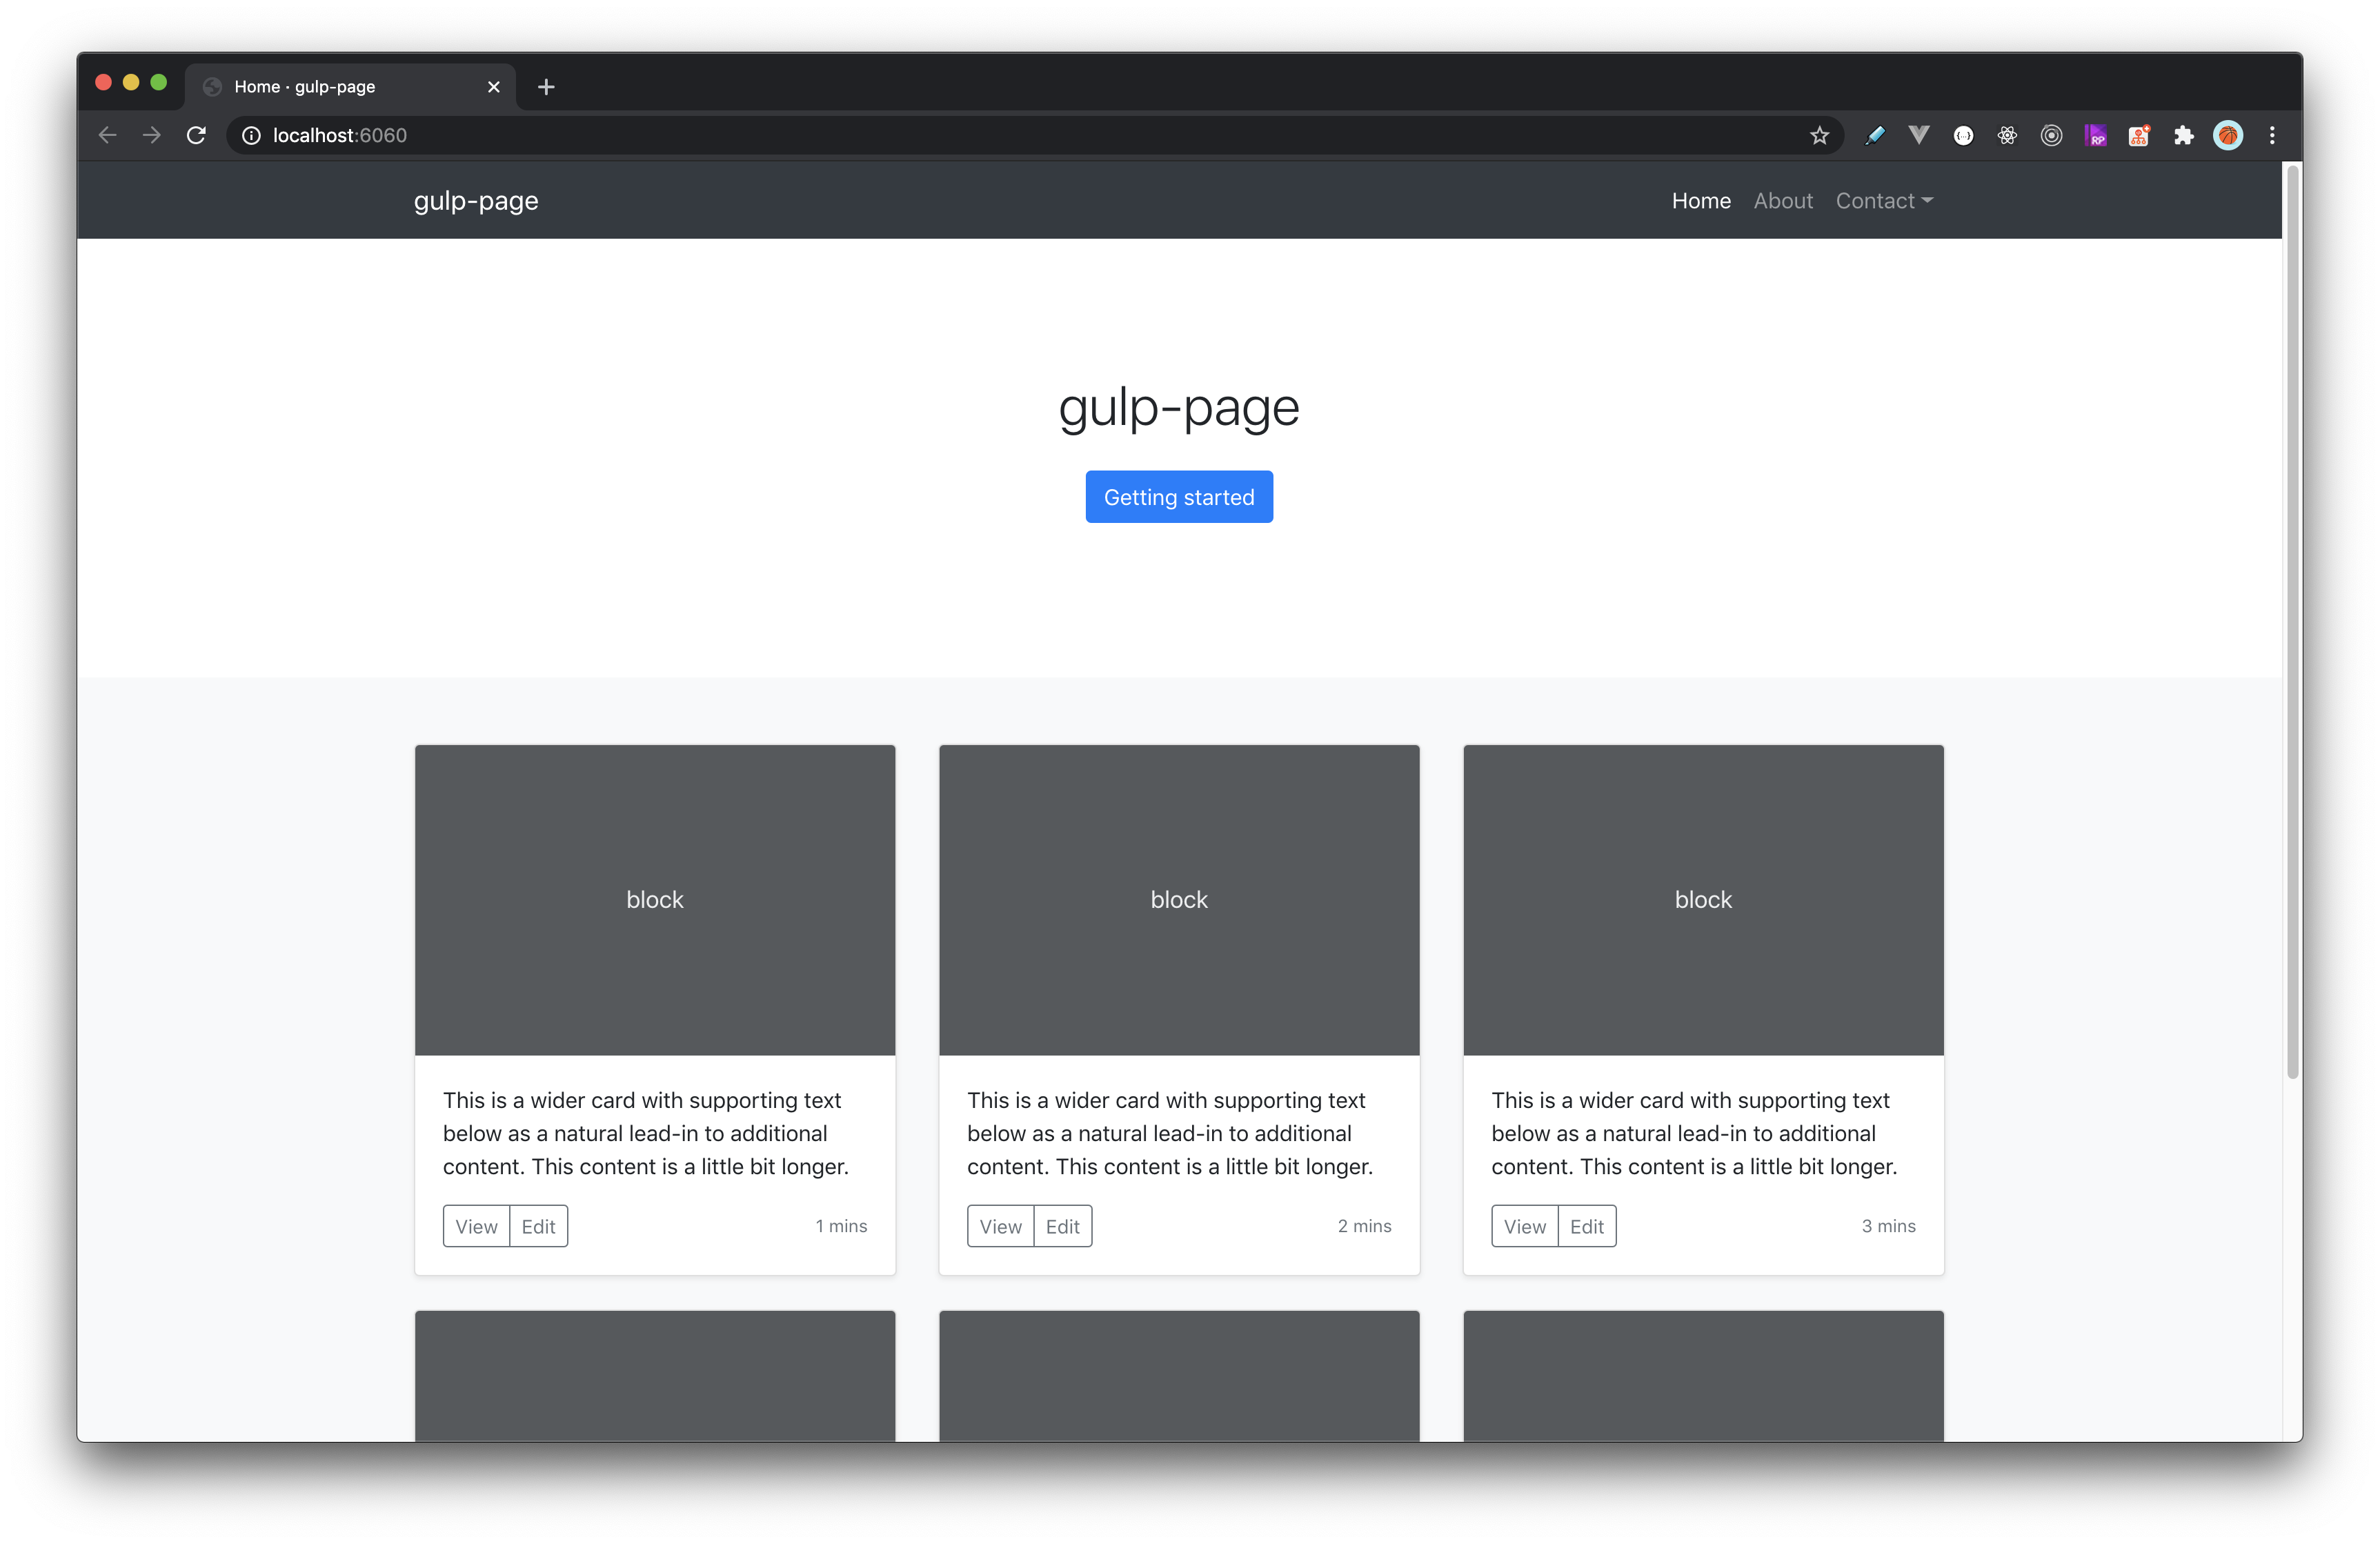Screen dimensions: 2380x1544
Task: Click View on the 3 mins card
Action: [1524, 1226]
